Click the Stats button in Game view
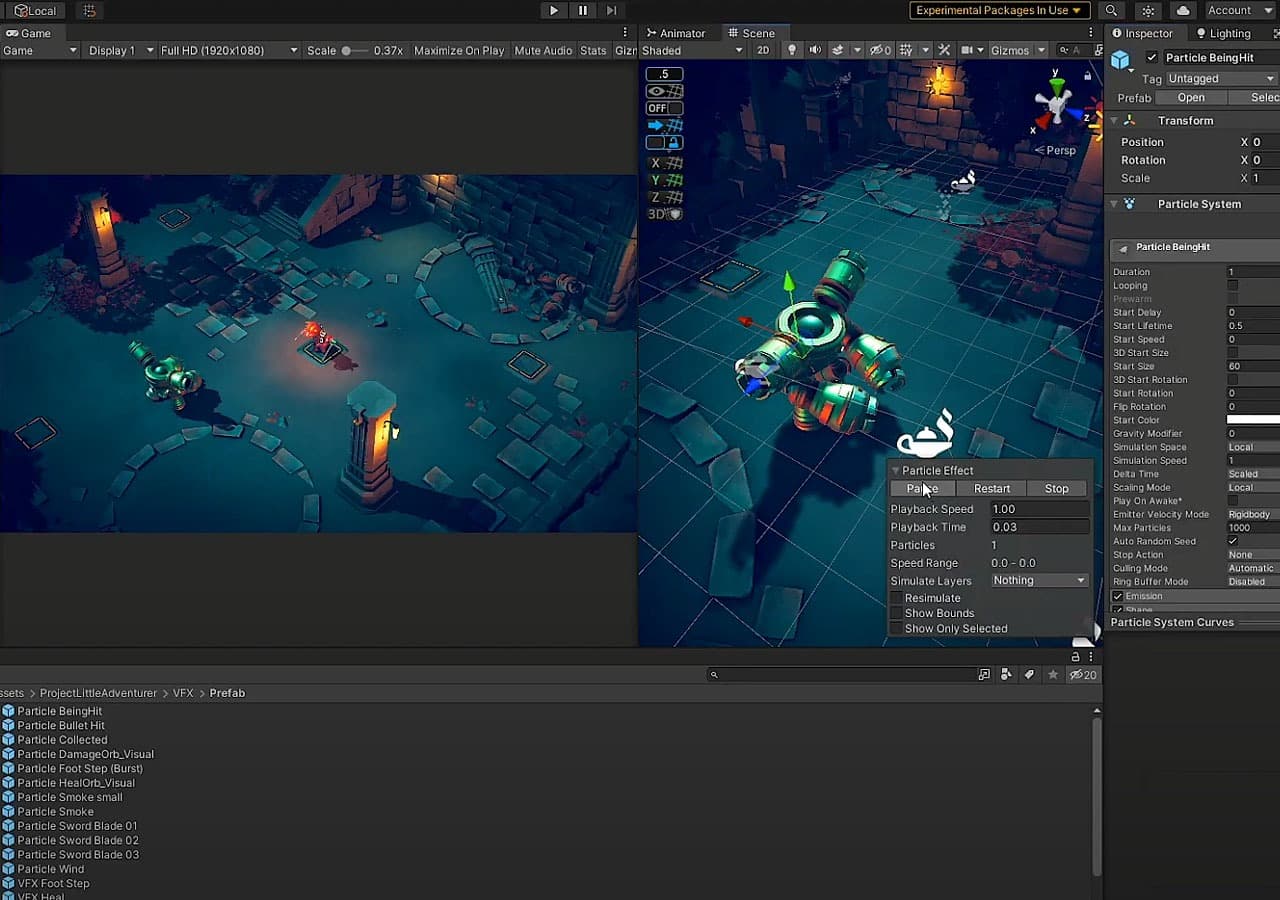Image resolution: width=1280 pixels, height=900 pixels. coord(593,50)
